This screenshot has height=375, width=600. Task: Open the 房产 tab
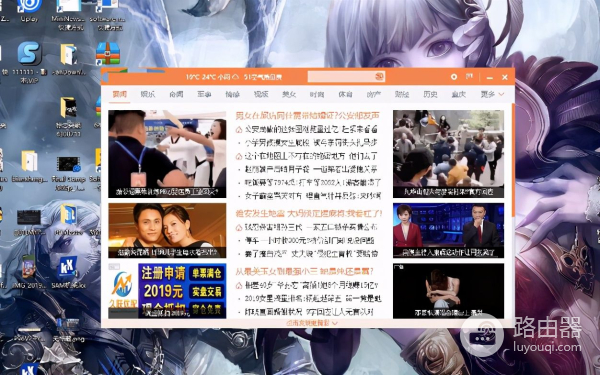pyautogui.click(x=374, y=94)
